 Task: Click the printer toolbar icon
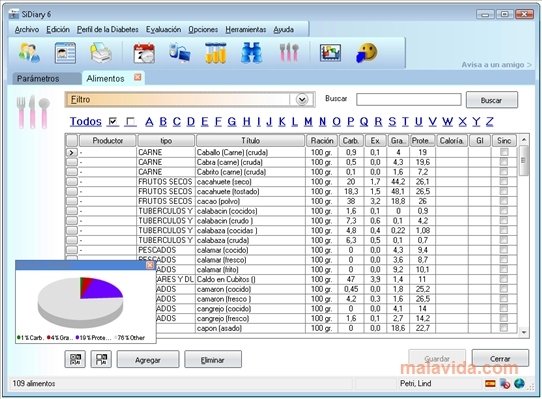click(101, 53)
